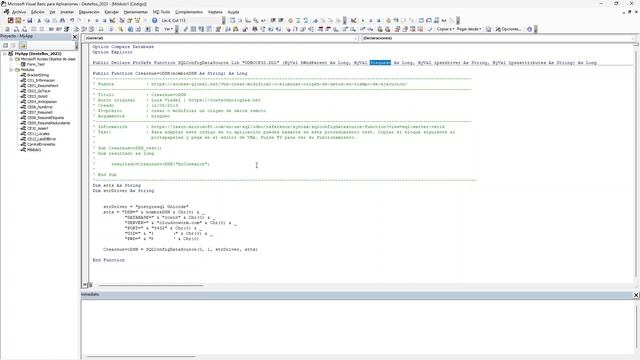Collapse the Módulos folder
640x360 pixels.
[11, 69]
